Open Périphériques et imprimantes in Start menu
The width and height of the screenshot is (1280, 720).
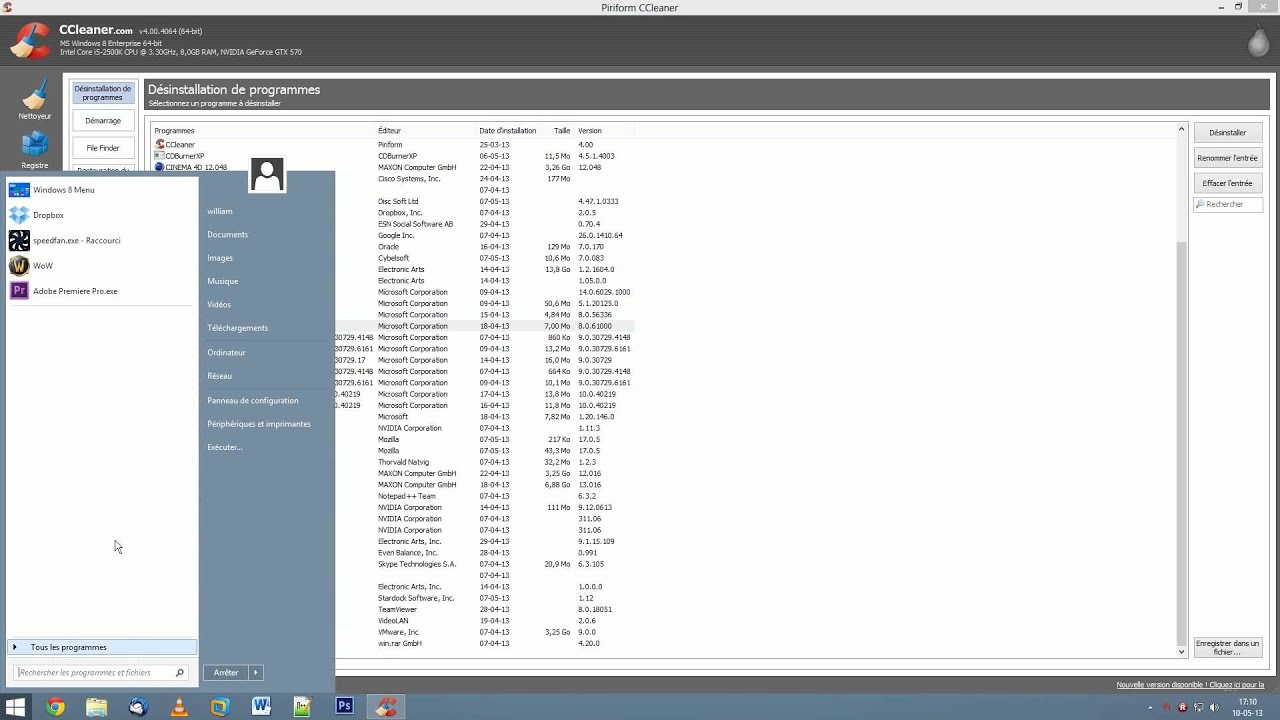pos(259,424)
